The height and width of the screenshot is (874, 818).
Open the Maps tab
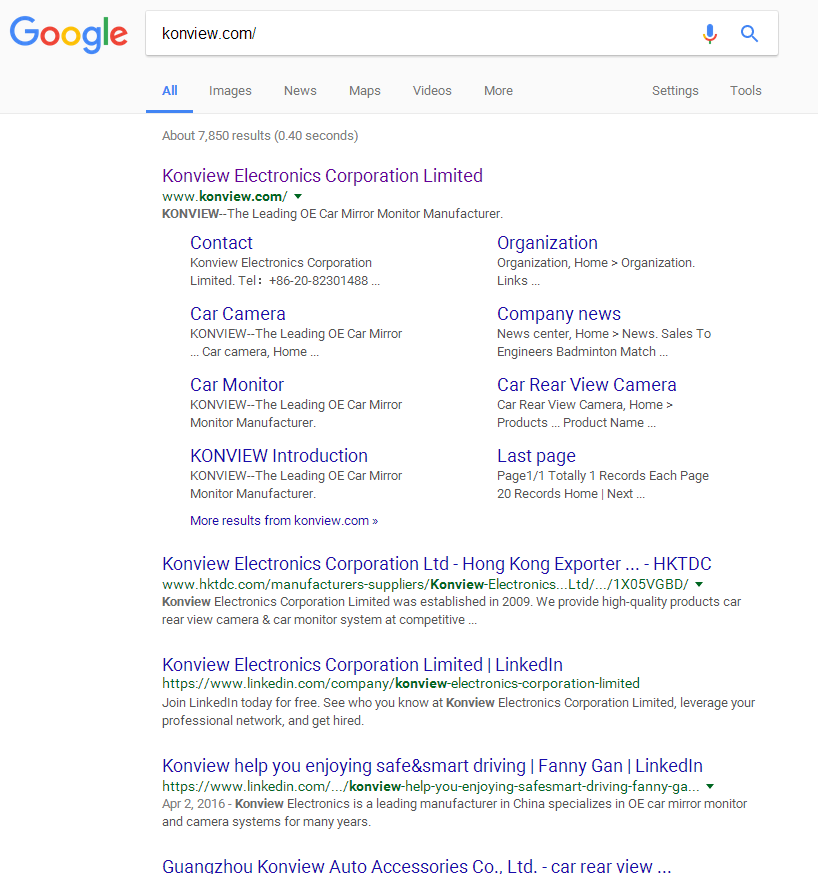(364, 91)
